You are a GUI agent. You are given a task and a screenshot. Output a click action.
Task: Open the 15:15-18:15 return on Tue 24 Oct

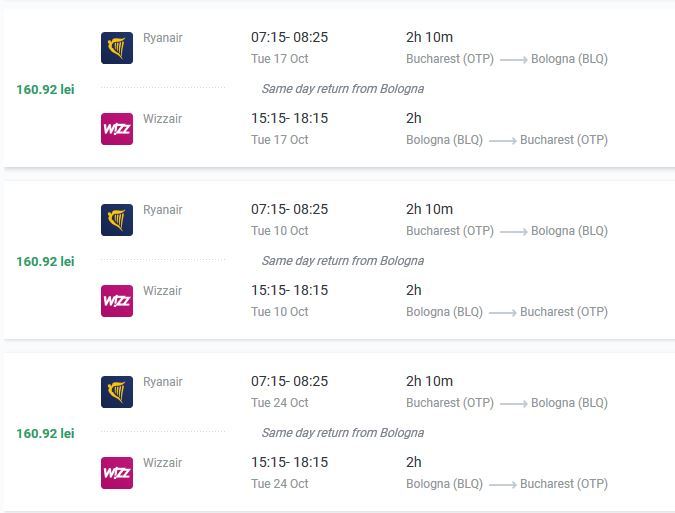click(289, 462)
